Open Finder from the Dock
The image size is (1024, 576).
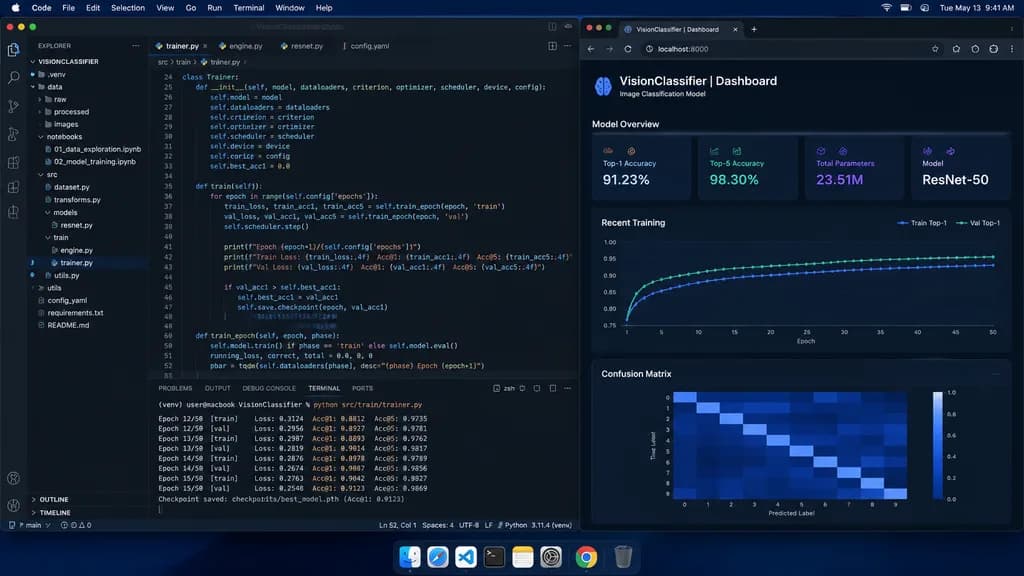(x=409, y=556)
